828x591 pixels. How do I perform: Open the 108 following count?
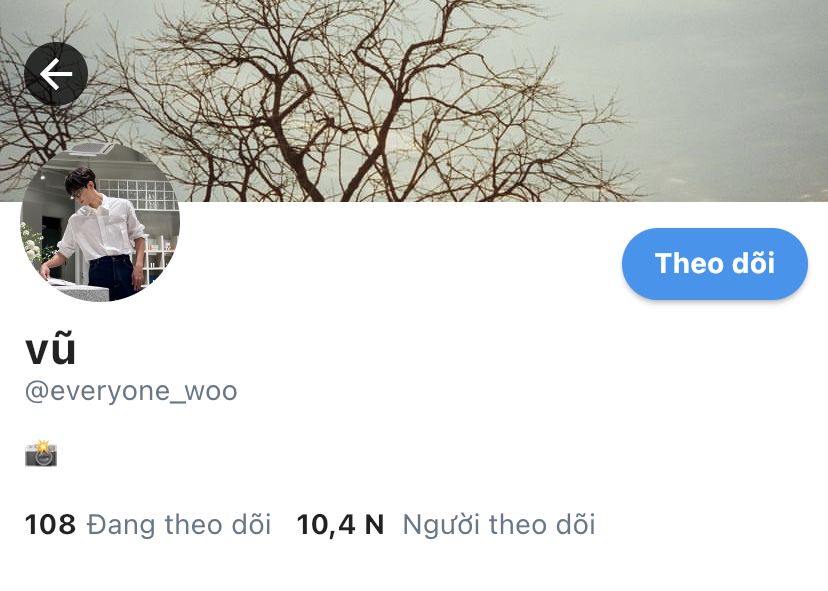pyautogui.click(x=50, y=524)
